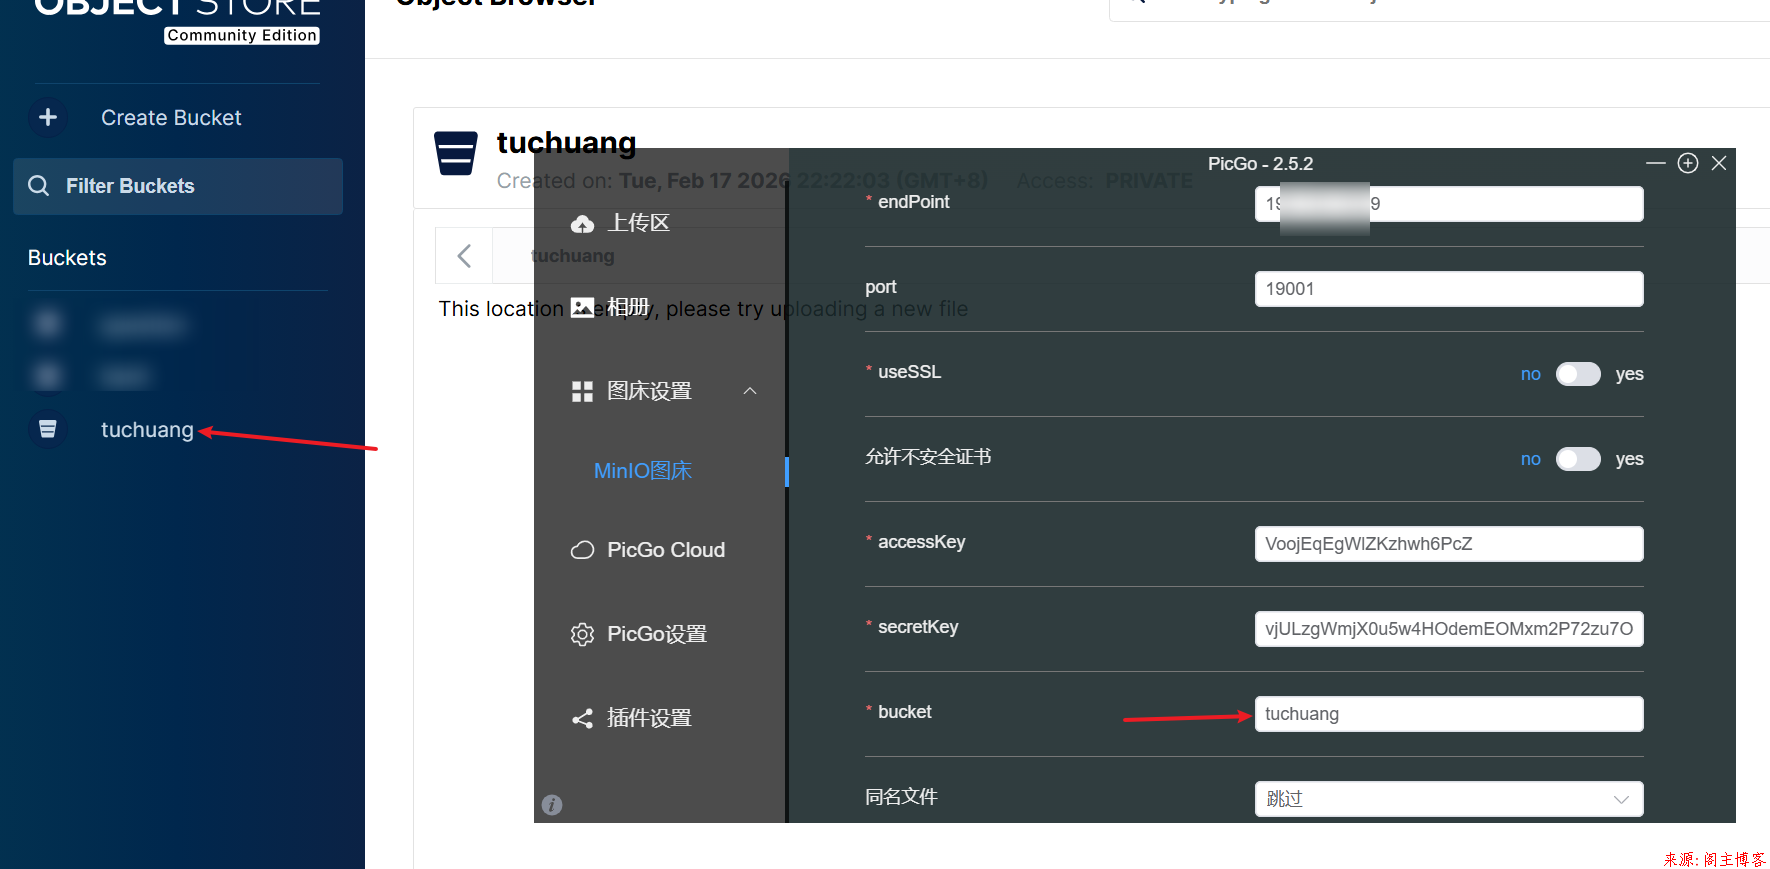Click the tuchuang breadcrumb path
Viewport: 1770px width, 869px height.
[x=572, y=256]
